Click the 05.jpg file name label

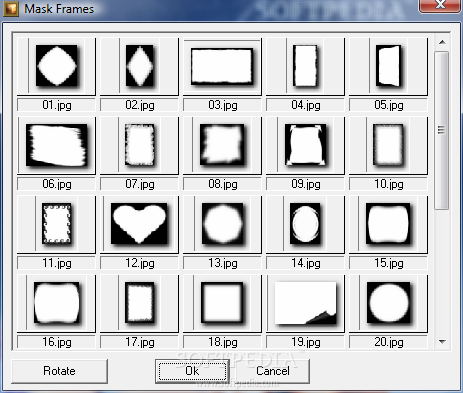(388, 105)
